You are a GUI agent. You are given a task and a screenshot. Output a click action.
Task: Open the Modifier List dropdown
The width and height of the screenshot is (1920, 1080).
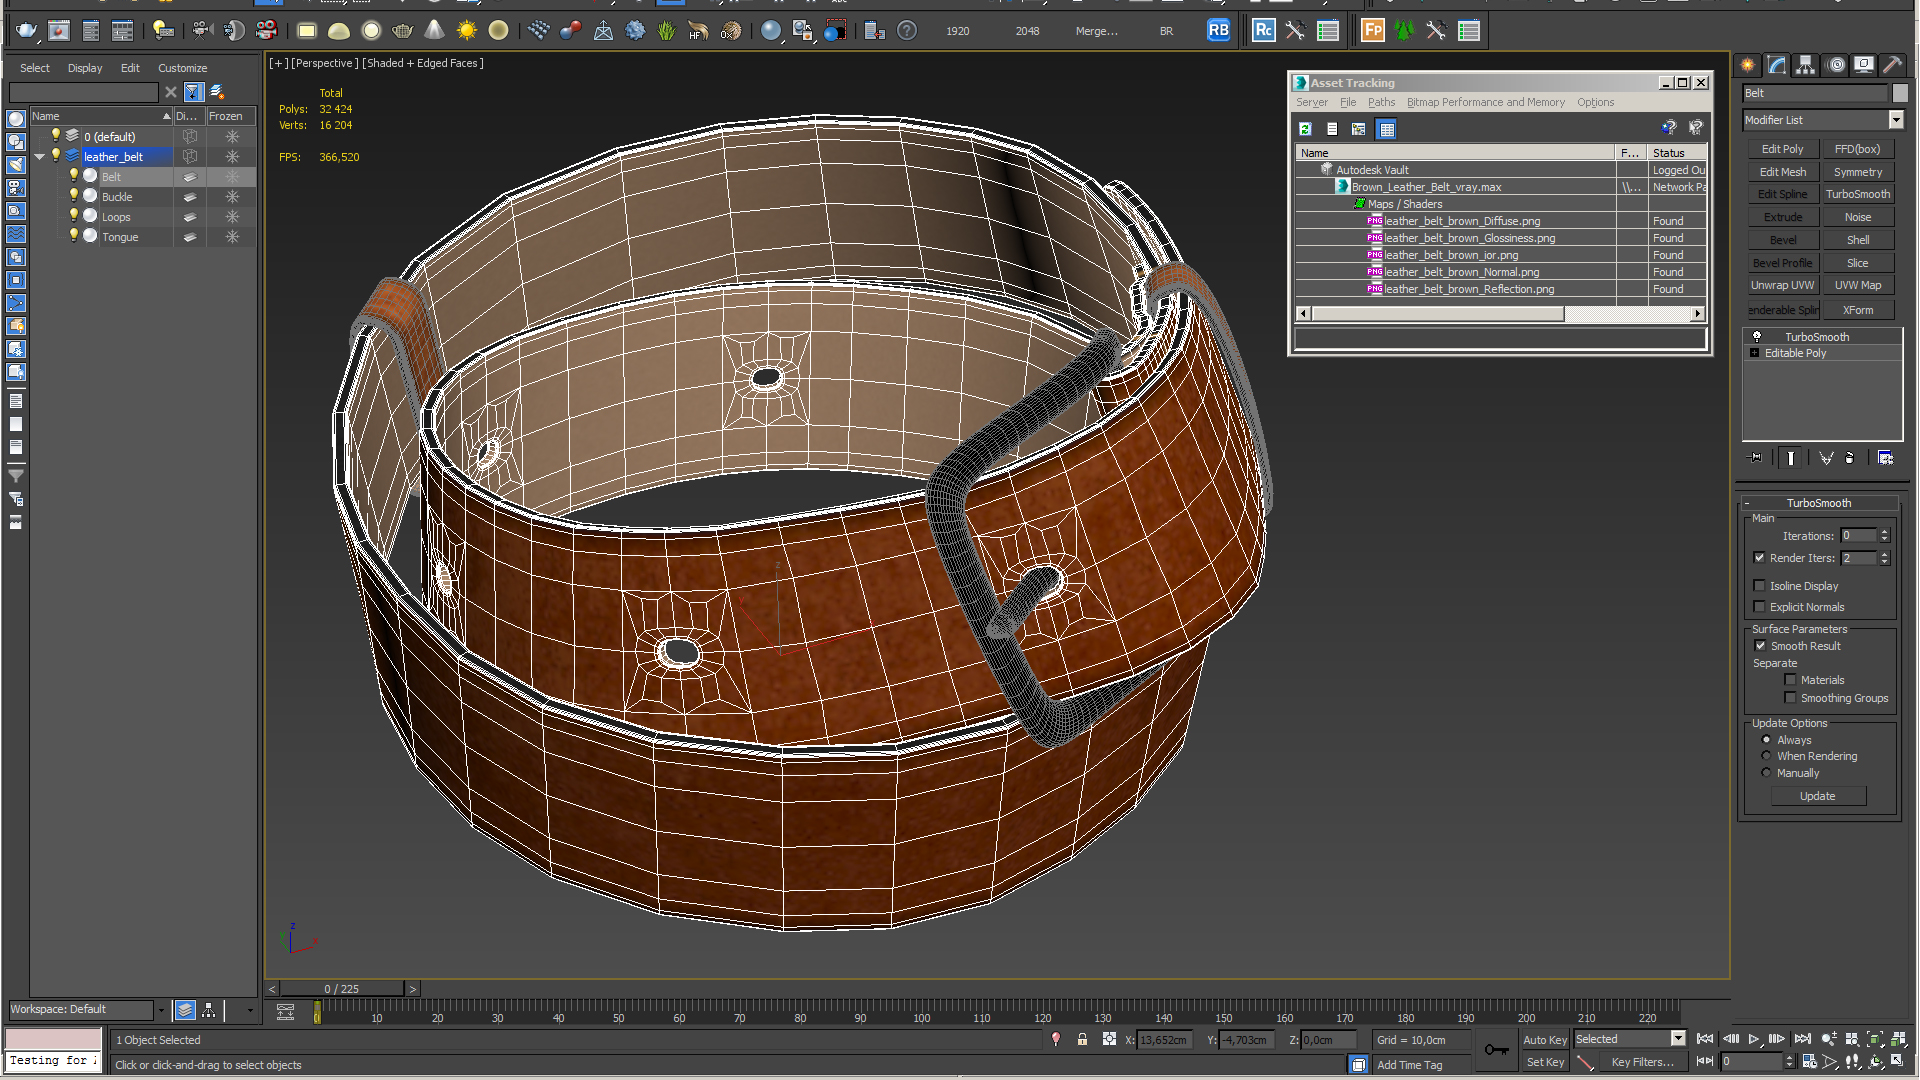1895,120
